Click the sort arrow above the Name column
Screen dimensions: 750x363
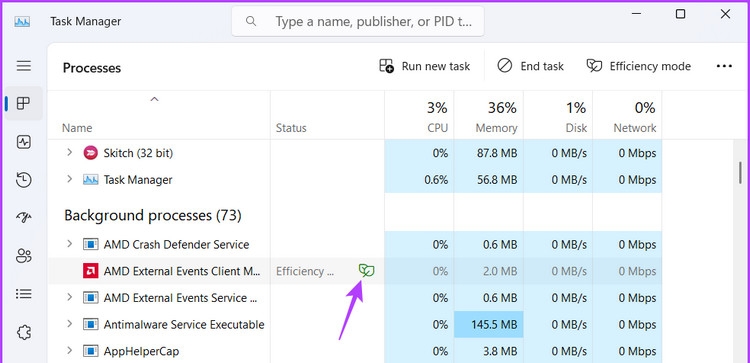coord(154,99)
